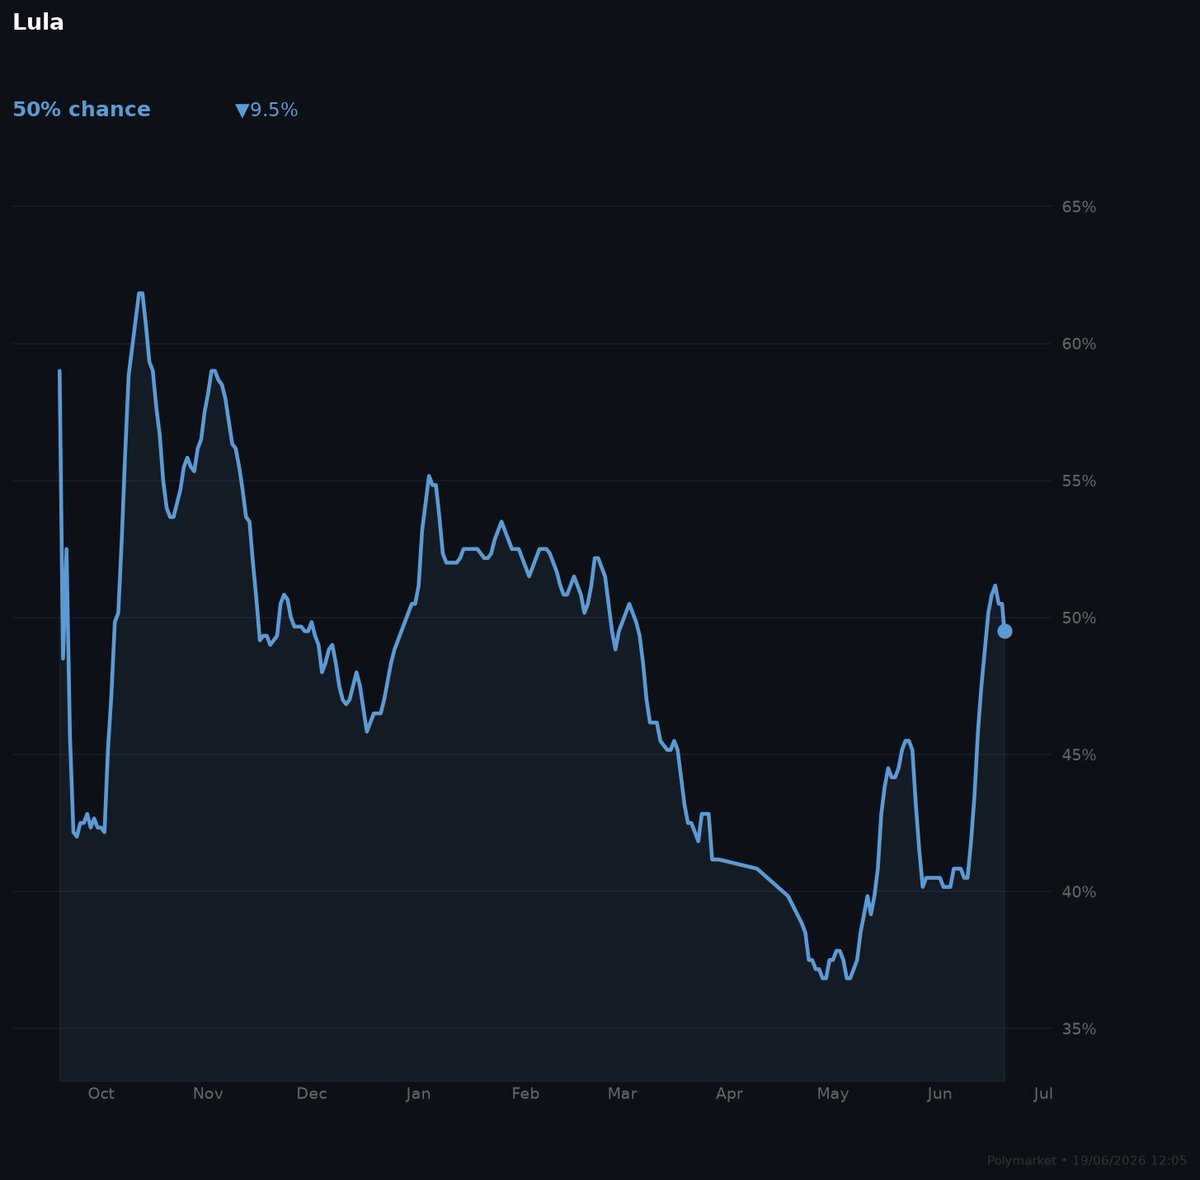This screenshot has width=1200, height=1180.
Task: Click the 9.5% change value
Action: coord(274,110)
